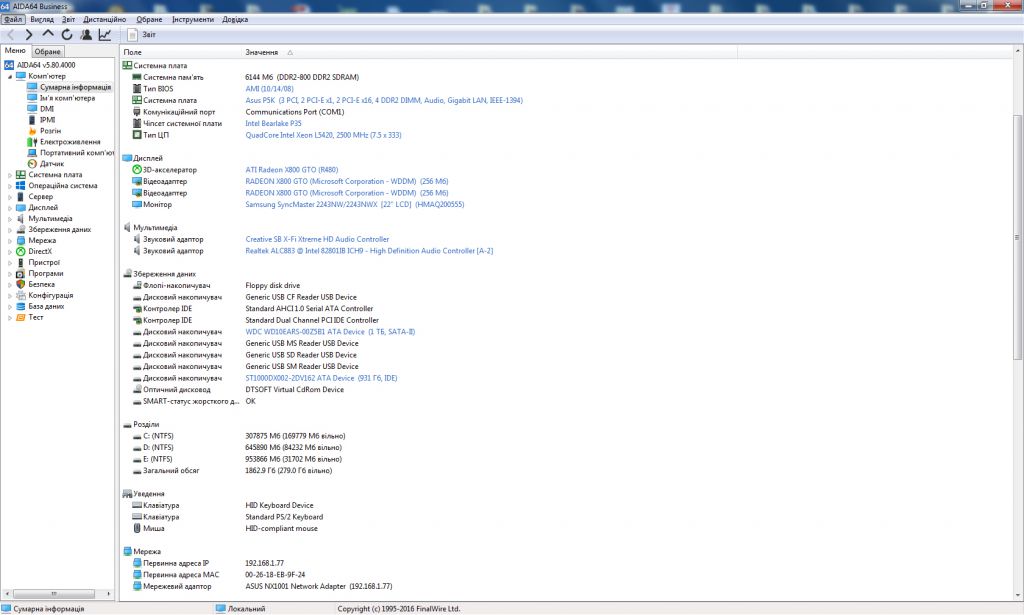1024x615 pixels.
Task: Click the Сервер icon in tree
Action: [x=20, y=197]
